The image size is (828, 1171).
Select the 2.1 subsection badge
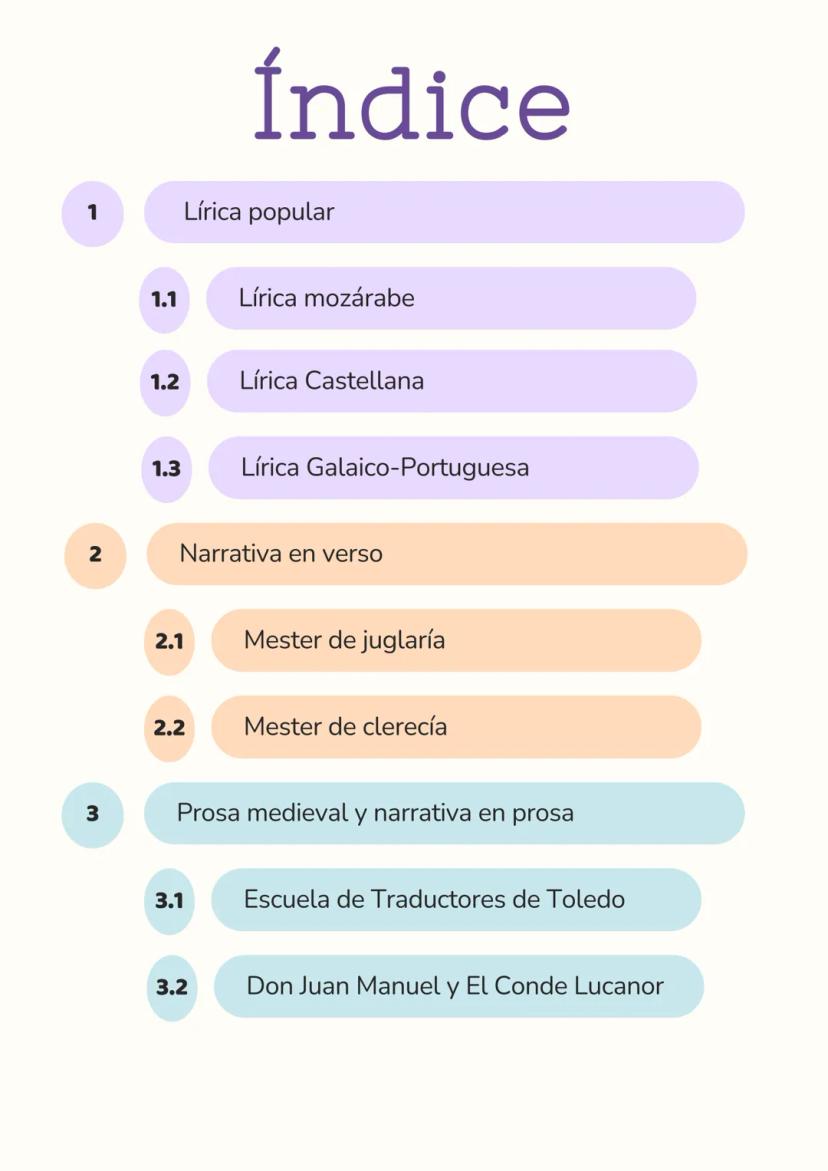coord(169,641)
